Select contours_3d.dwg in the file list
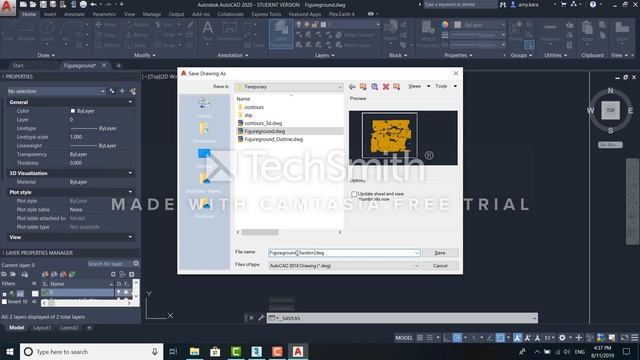The width and height of the screenshot is (640, 360). click(x=263, y=123)
